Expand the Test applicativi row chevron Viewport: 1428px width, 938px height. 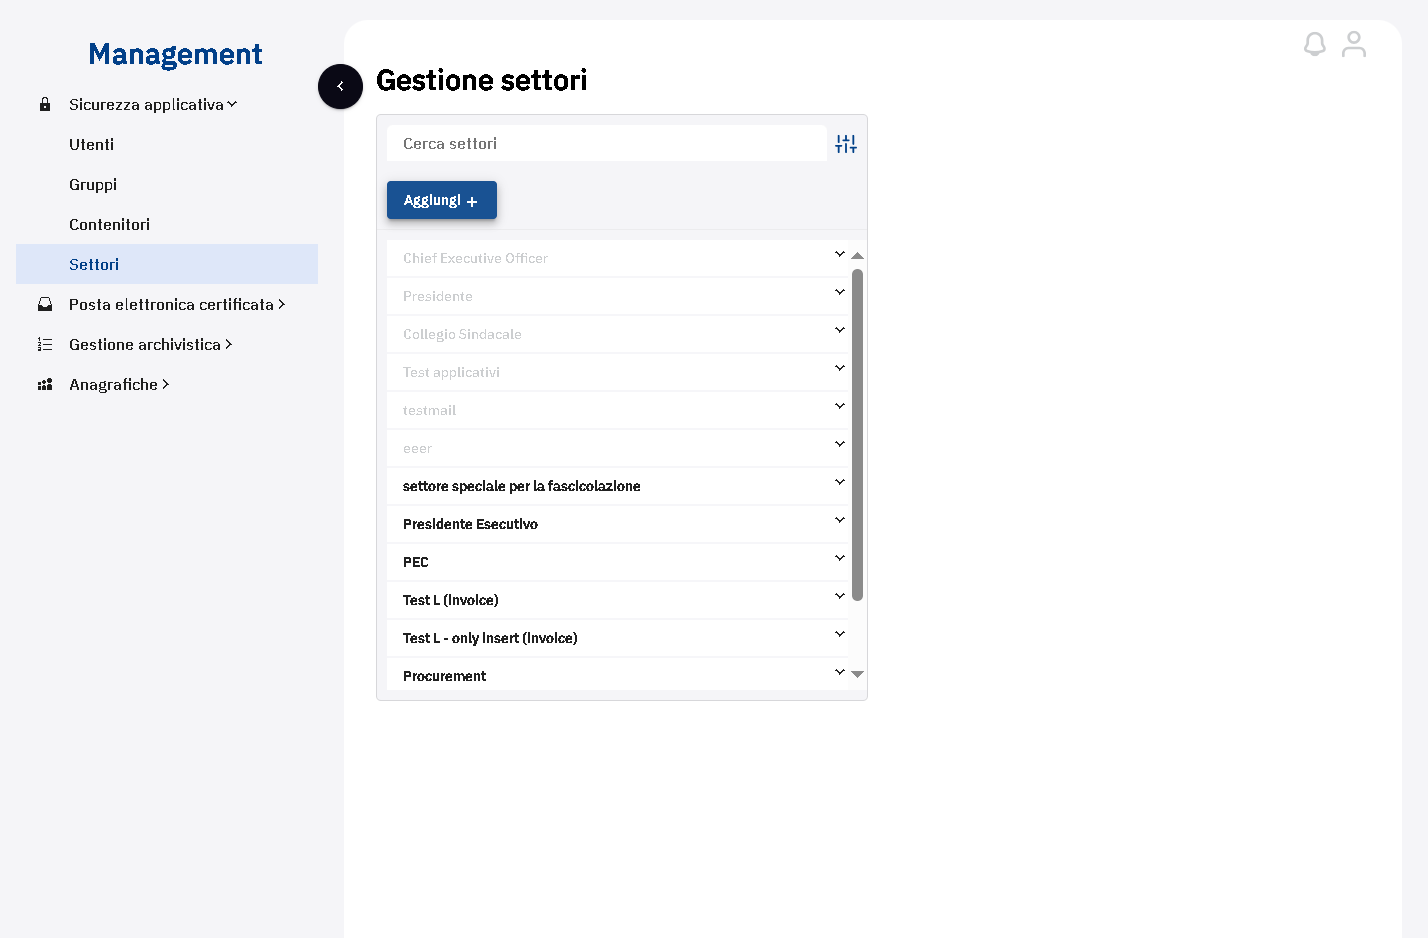pyautogui.click(x=840, y=368)
